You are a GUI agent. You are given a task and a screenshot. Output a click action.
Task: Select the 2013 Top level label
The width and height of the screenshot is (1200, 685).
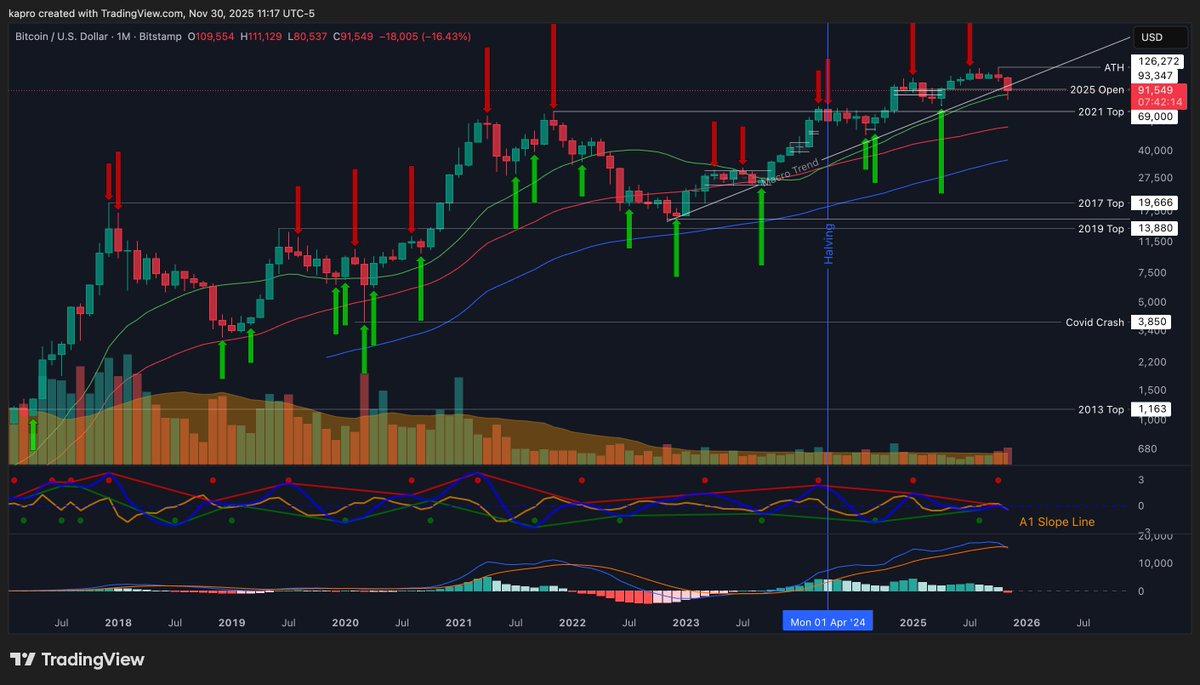tap(1101, 409)
